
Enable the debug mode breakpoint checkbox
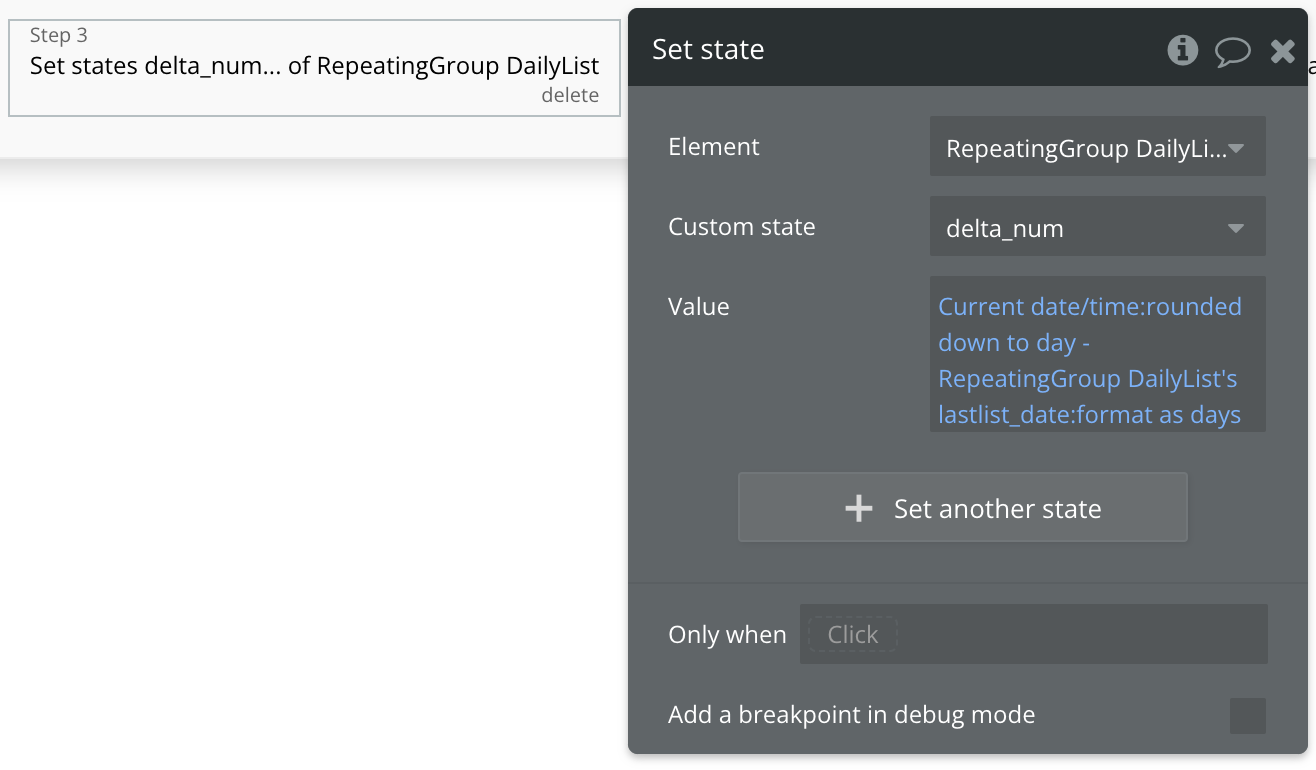[x=1247, y=715]
